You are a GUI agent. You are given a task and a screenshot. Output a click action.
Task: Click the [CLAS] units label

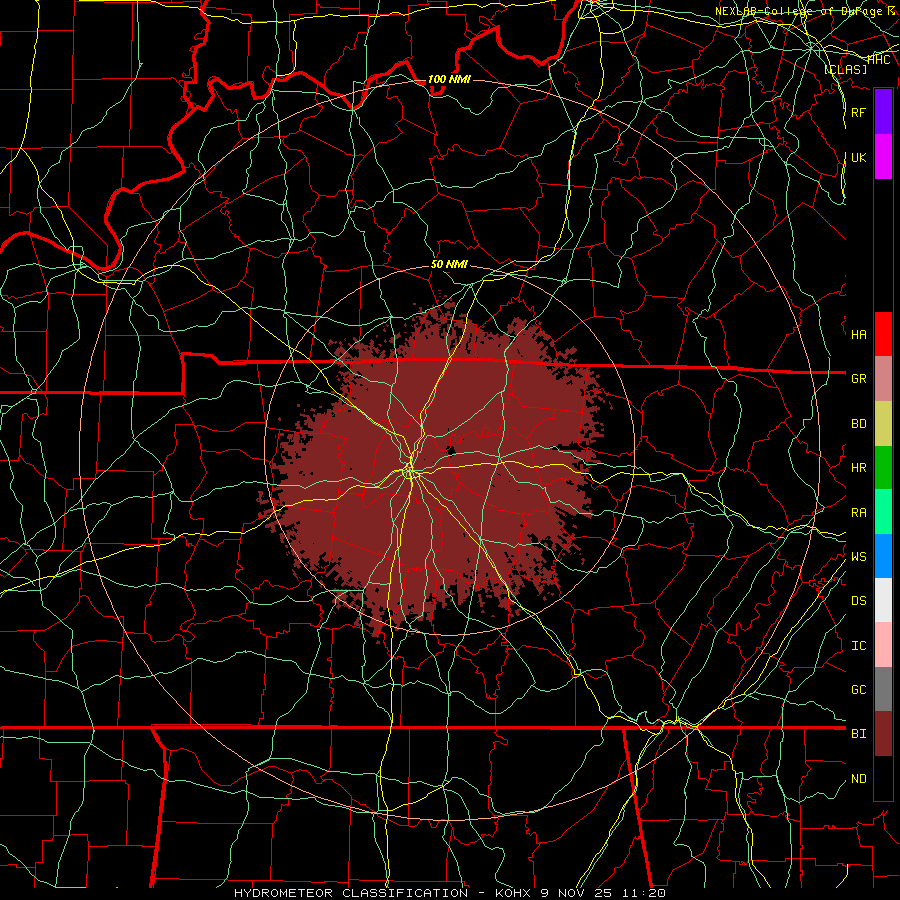(x=845, y=69)
